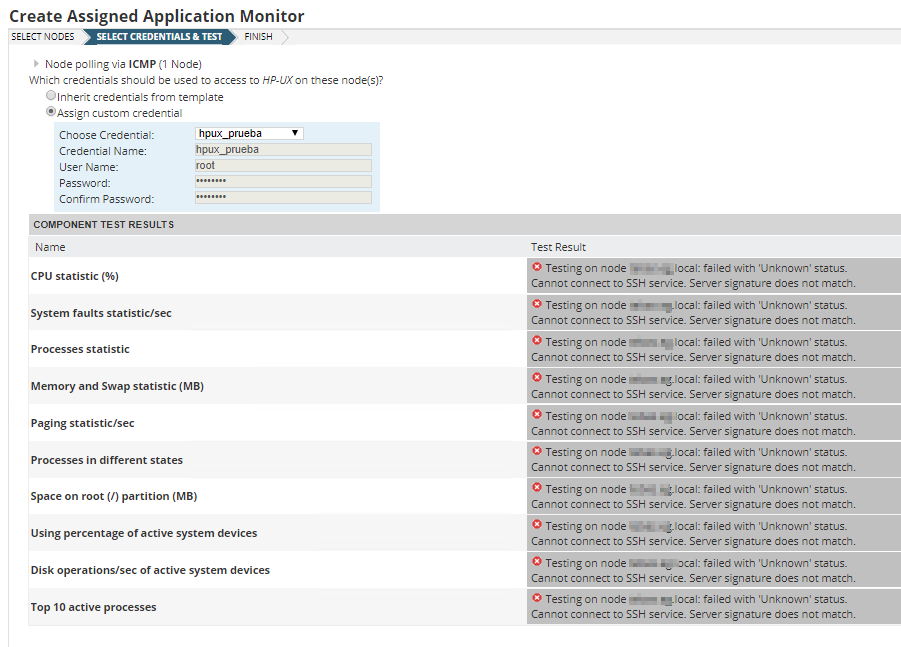Click the Password field
This screenshot has width=901, height=647.
[x=283, y=182]
